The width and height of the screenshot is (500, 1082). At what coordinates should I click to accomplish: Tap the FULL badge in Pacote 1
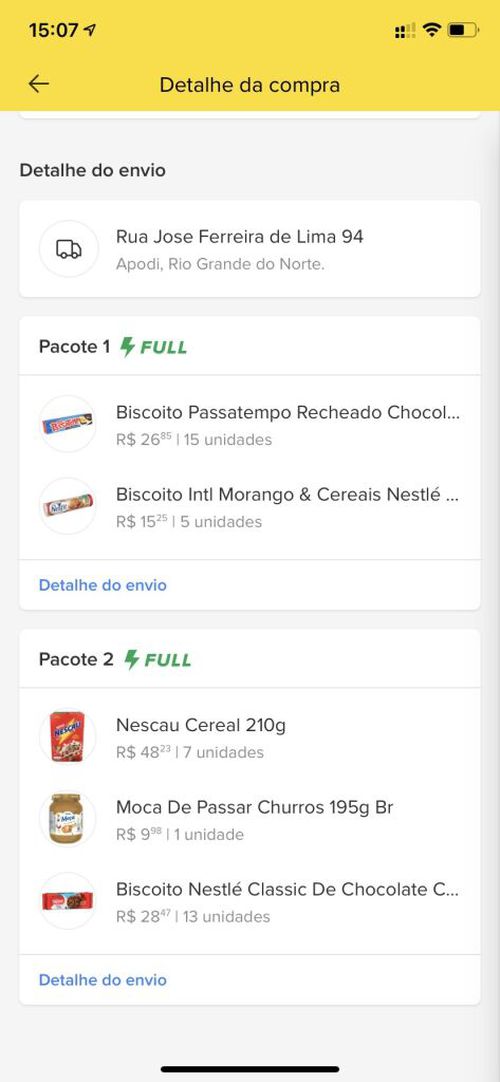coord(153,346)
